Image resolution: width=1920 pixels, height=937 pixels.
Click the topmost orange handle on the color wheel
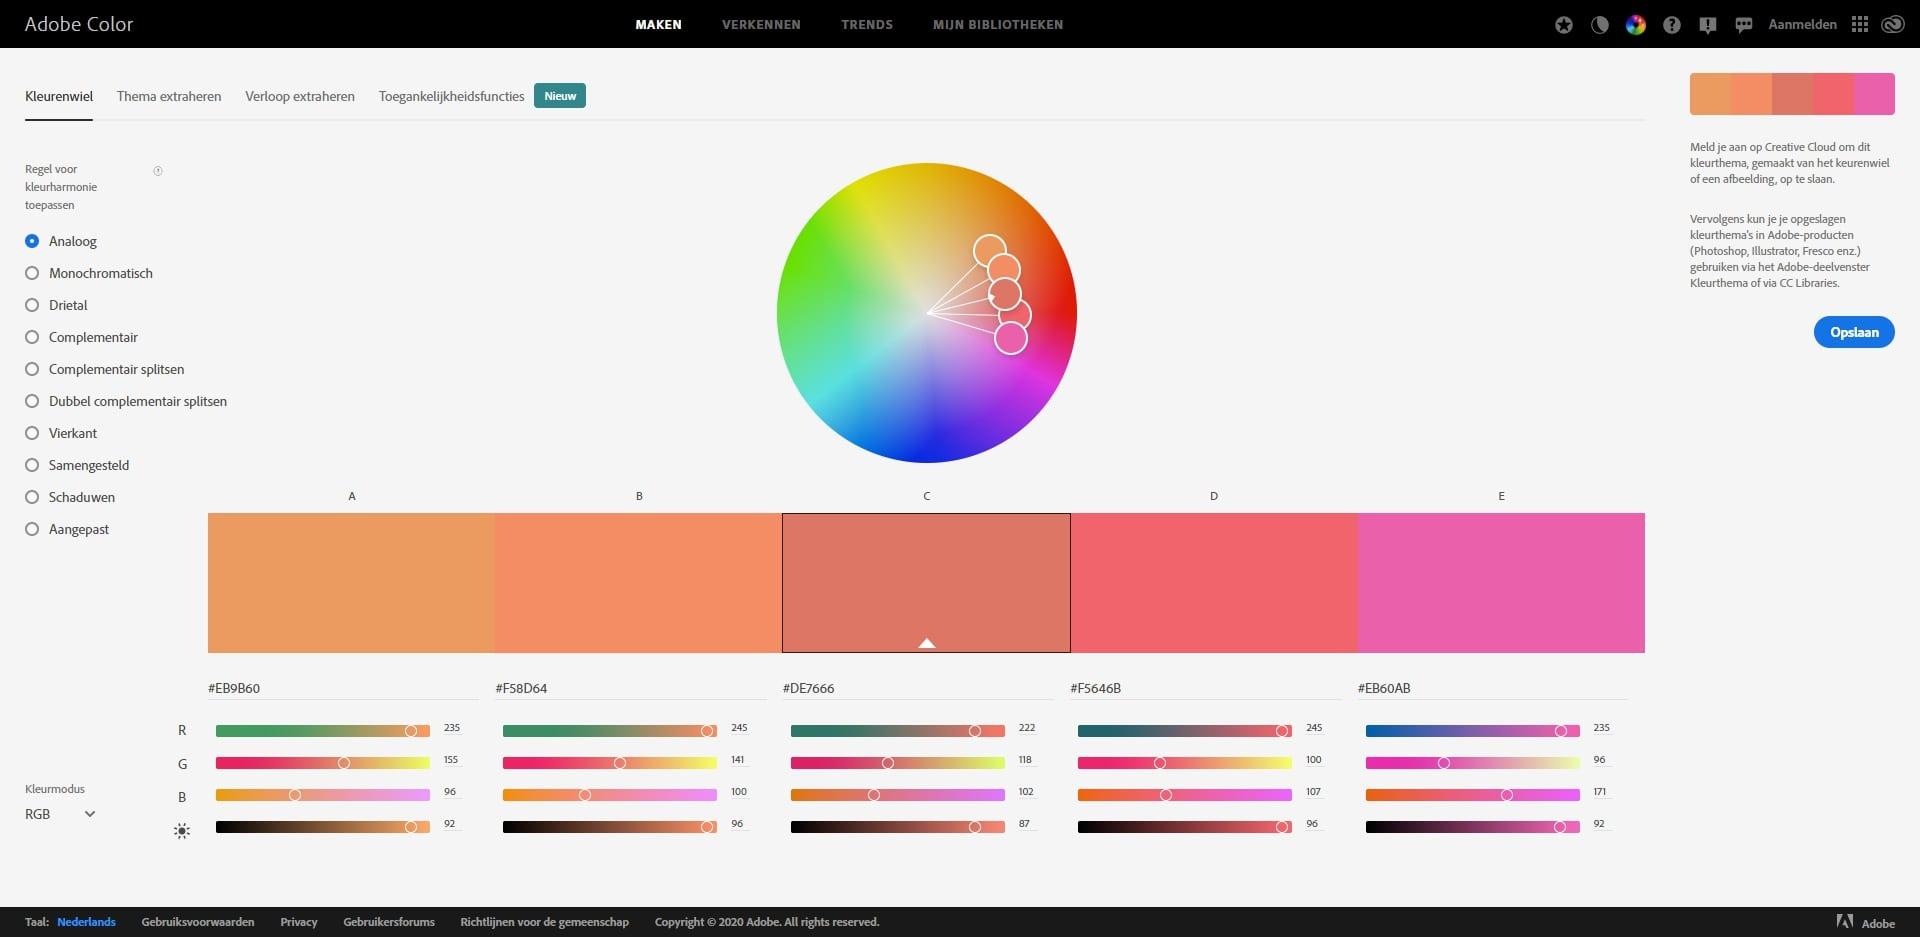coord(989,250)
